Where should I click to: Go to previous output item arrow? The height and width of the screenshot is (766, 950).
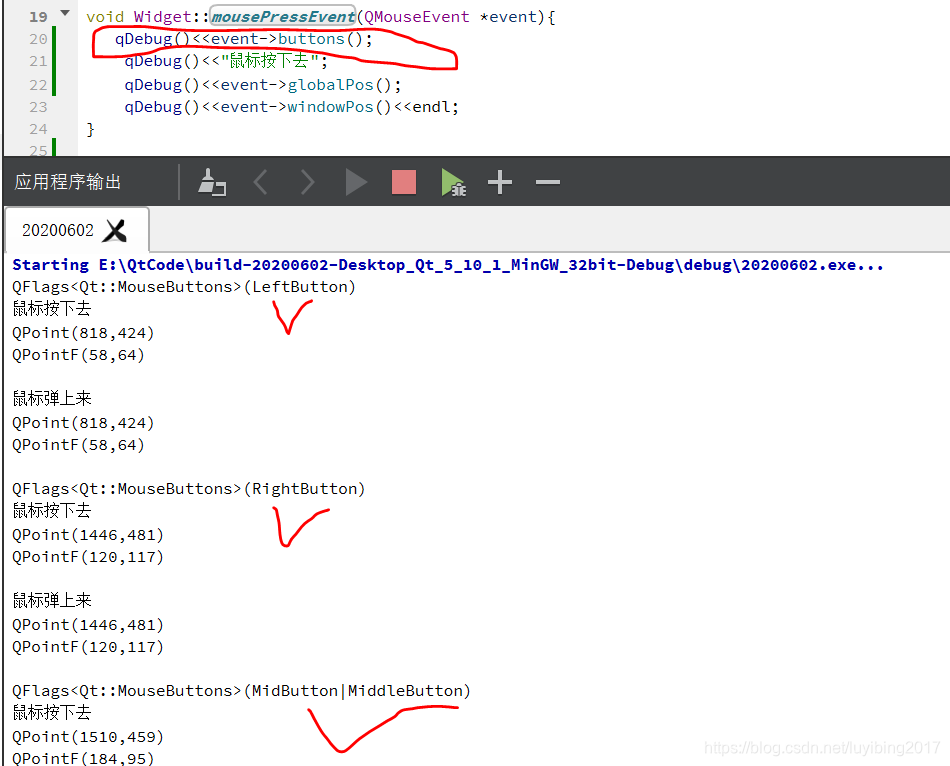[261, 182]
